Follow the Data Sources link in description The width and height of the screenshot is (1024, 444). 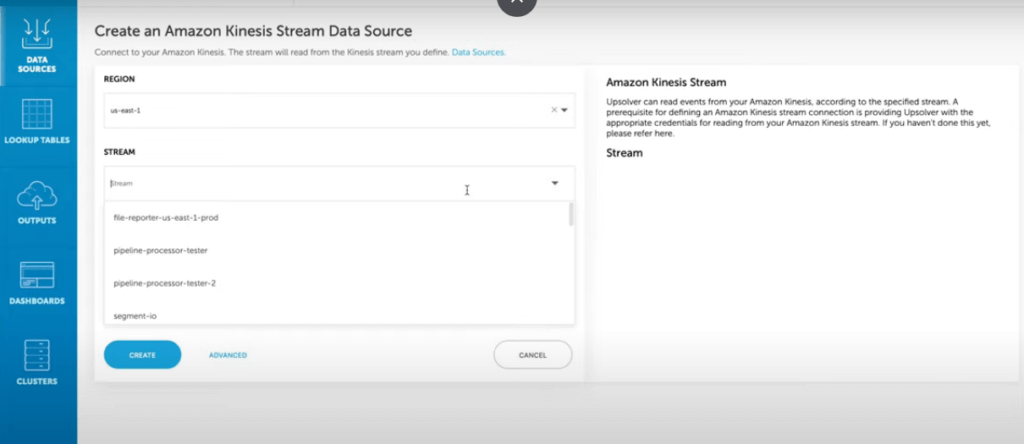click(479, 52)
